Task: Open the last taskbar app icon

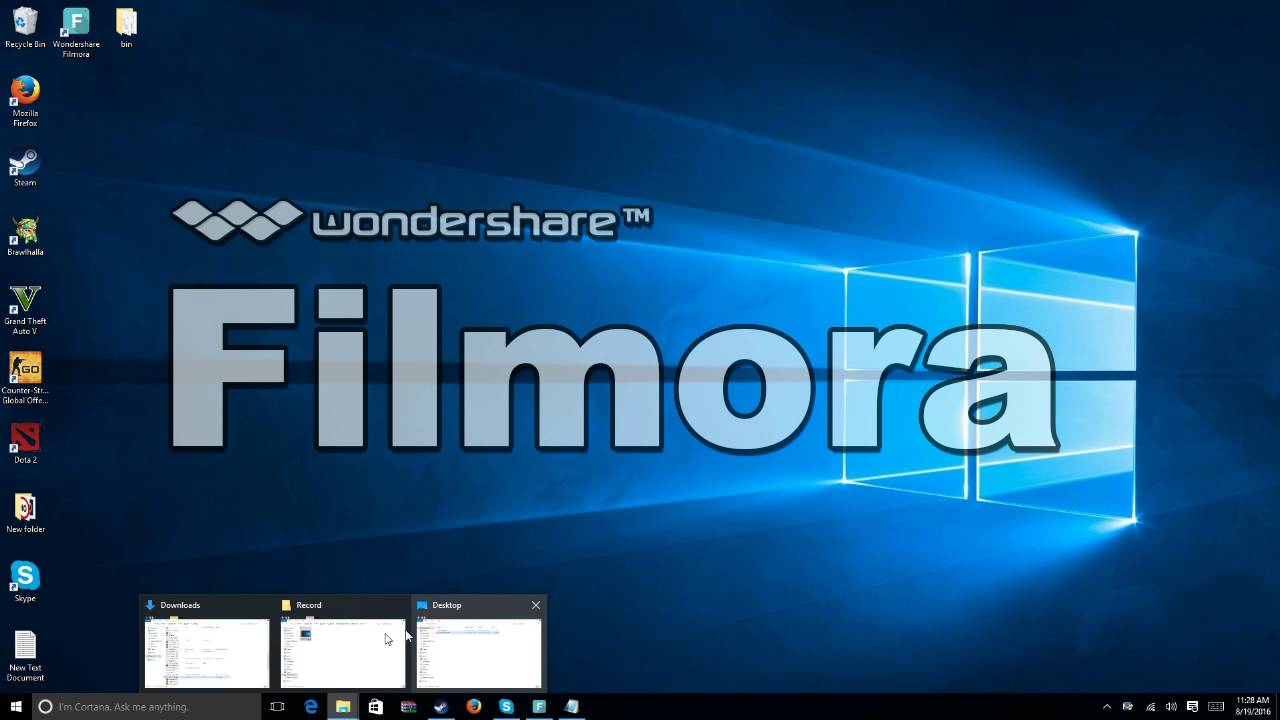Action: [x=571, y=706]
